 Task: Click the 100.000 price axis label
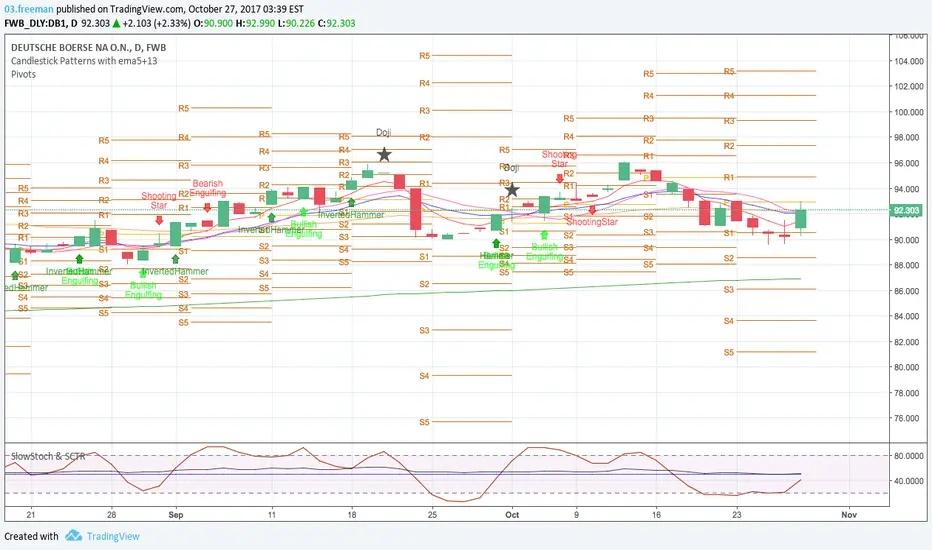coord(909,112)
